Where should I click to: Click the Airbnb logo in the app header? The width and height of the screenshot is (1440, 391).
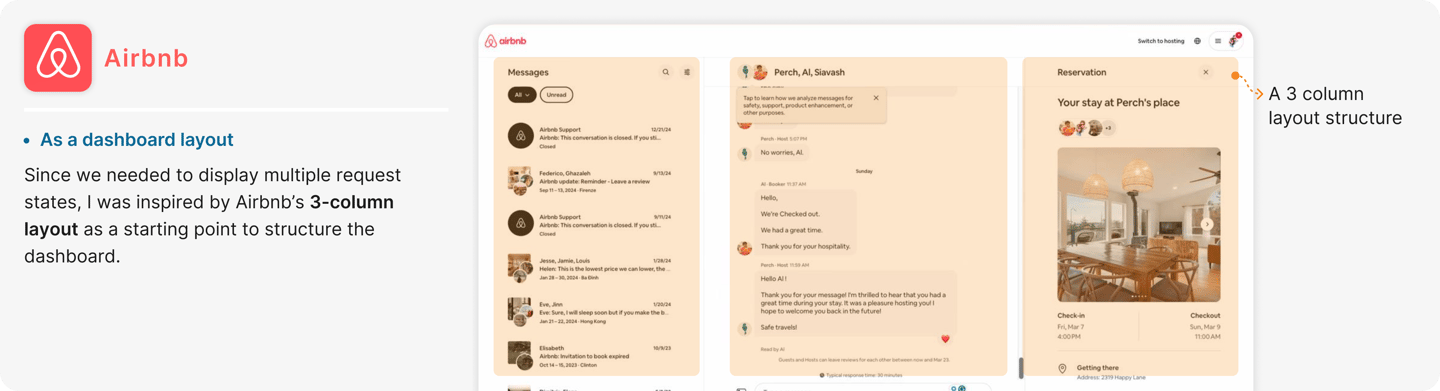pos(506,41)
